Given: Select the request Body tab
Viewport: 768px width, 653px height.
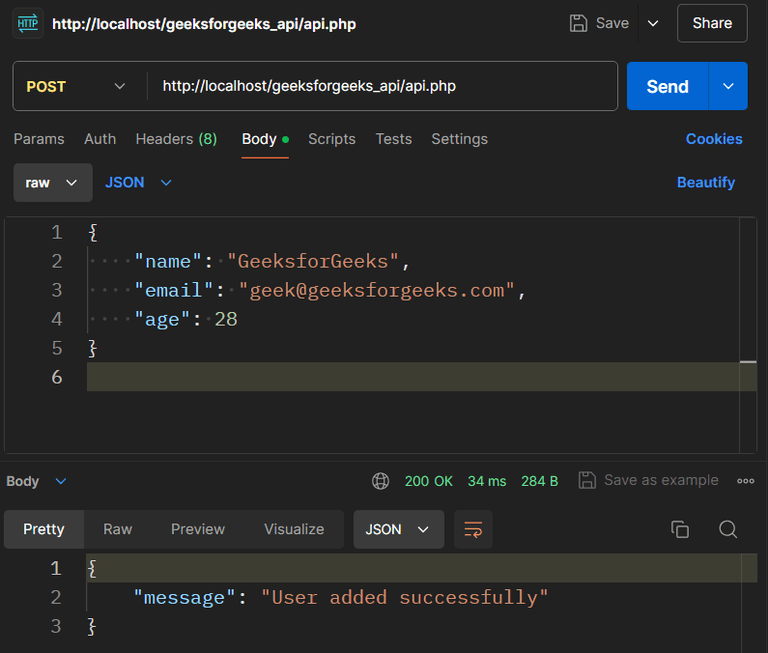Looking at the screenshot, I should point(265,139).
